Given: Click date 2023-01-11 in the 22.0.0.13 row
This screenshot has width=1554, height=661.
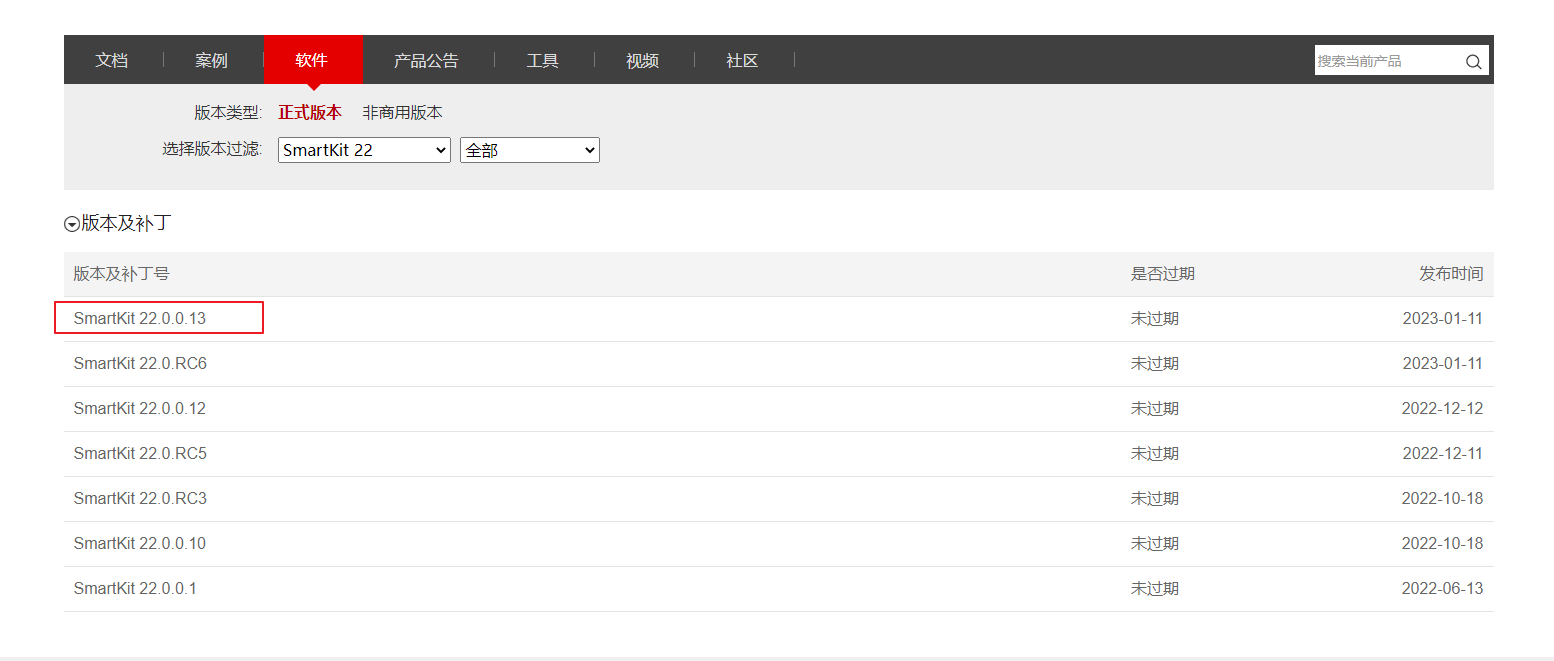Looking at the screenshot, I should [1443, 319].
